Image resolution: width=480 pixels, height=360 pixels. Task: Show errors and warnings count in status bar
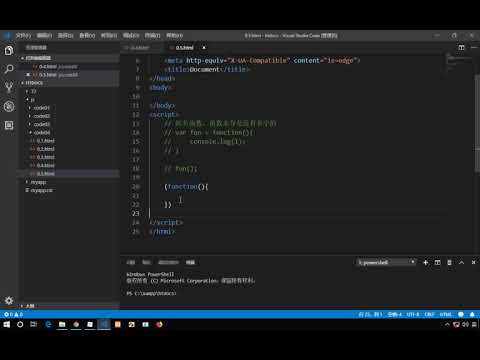click(x=13, y=314)
